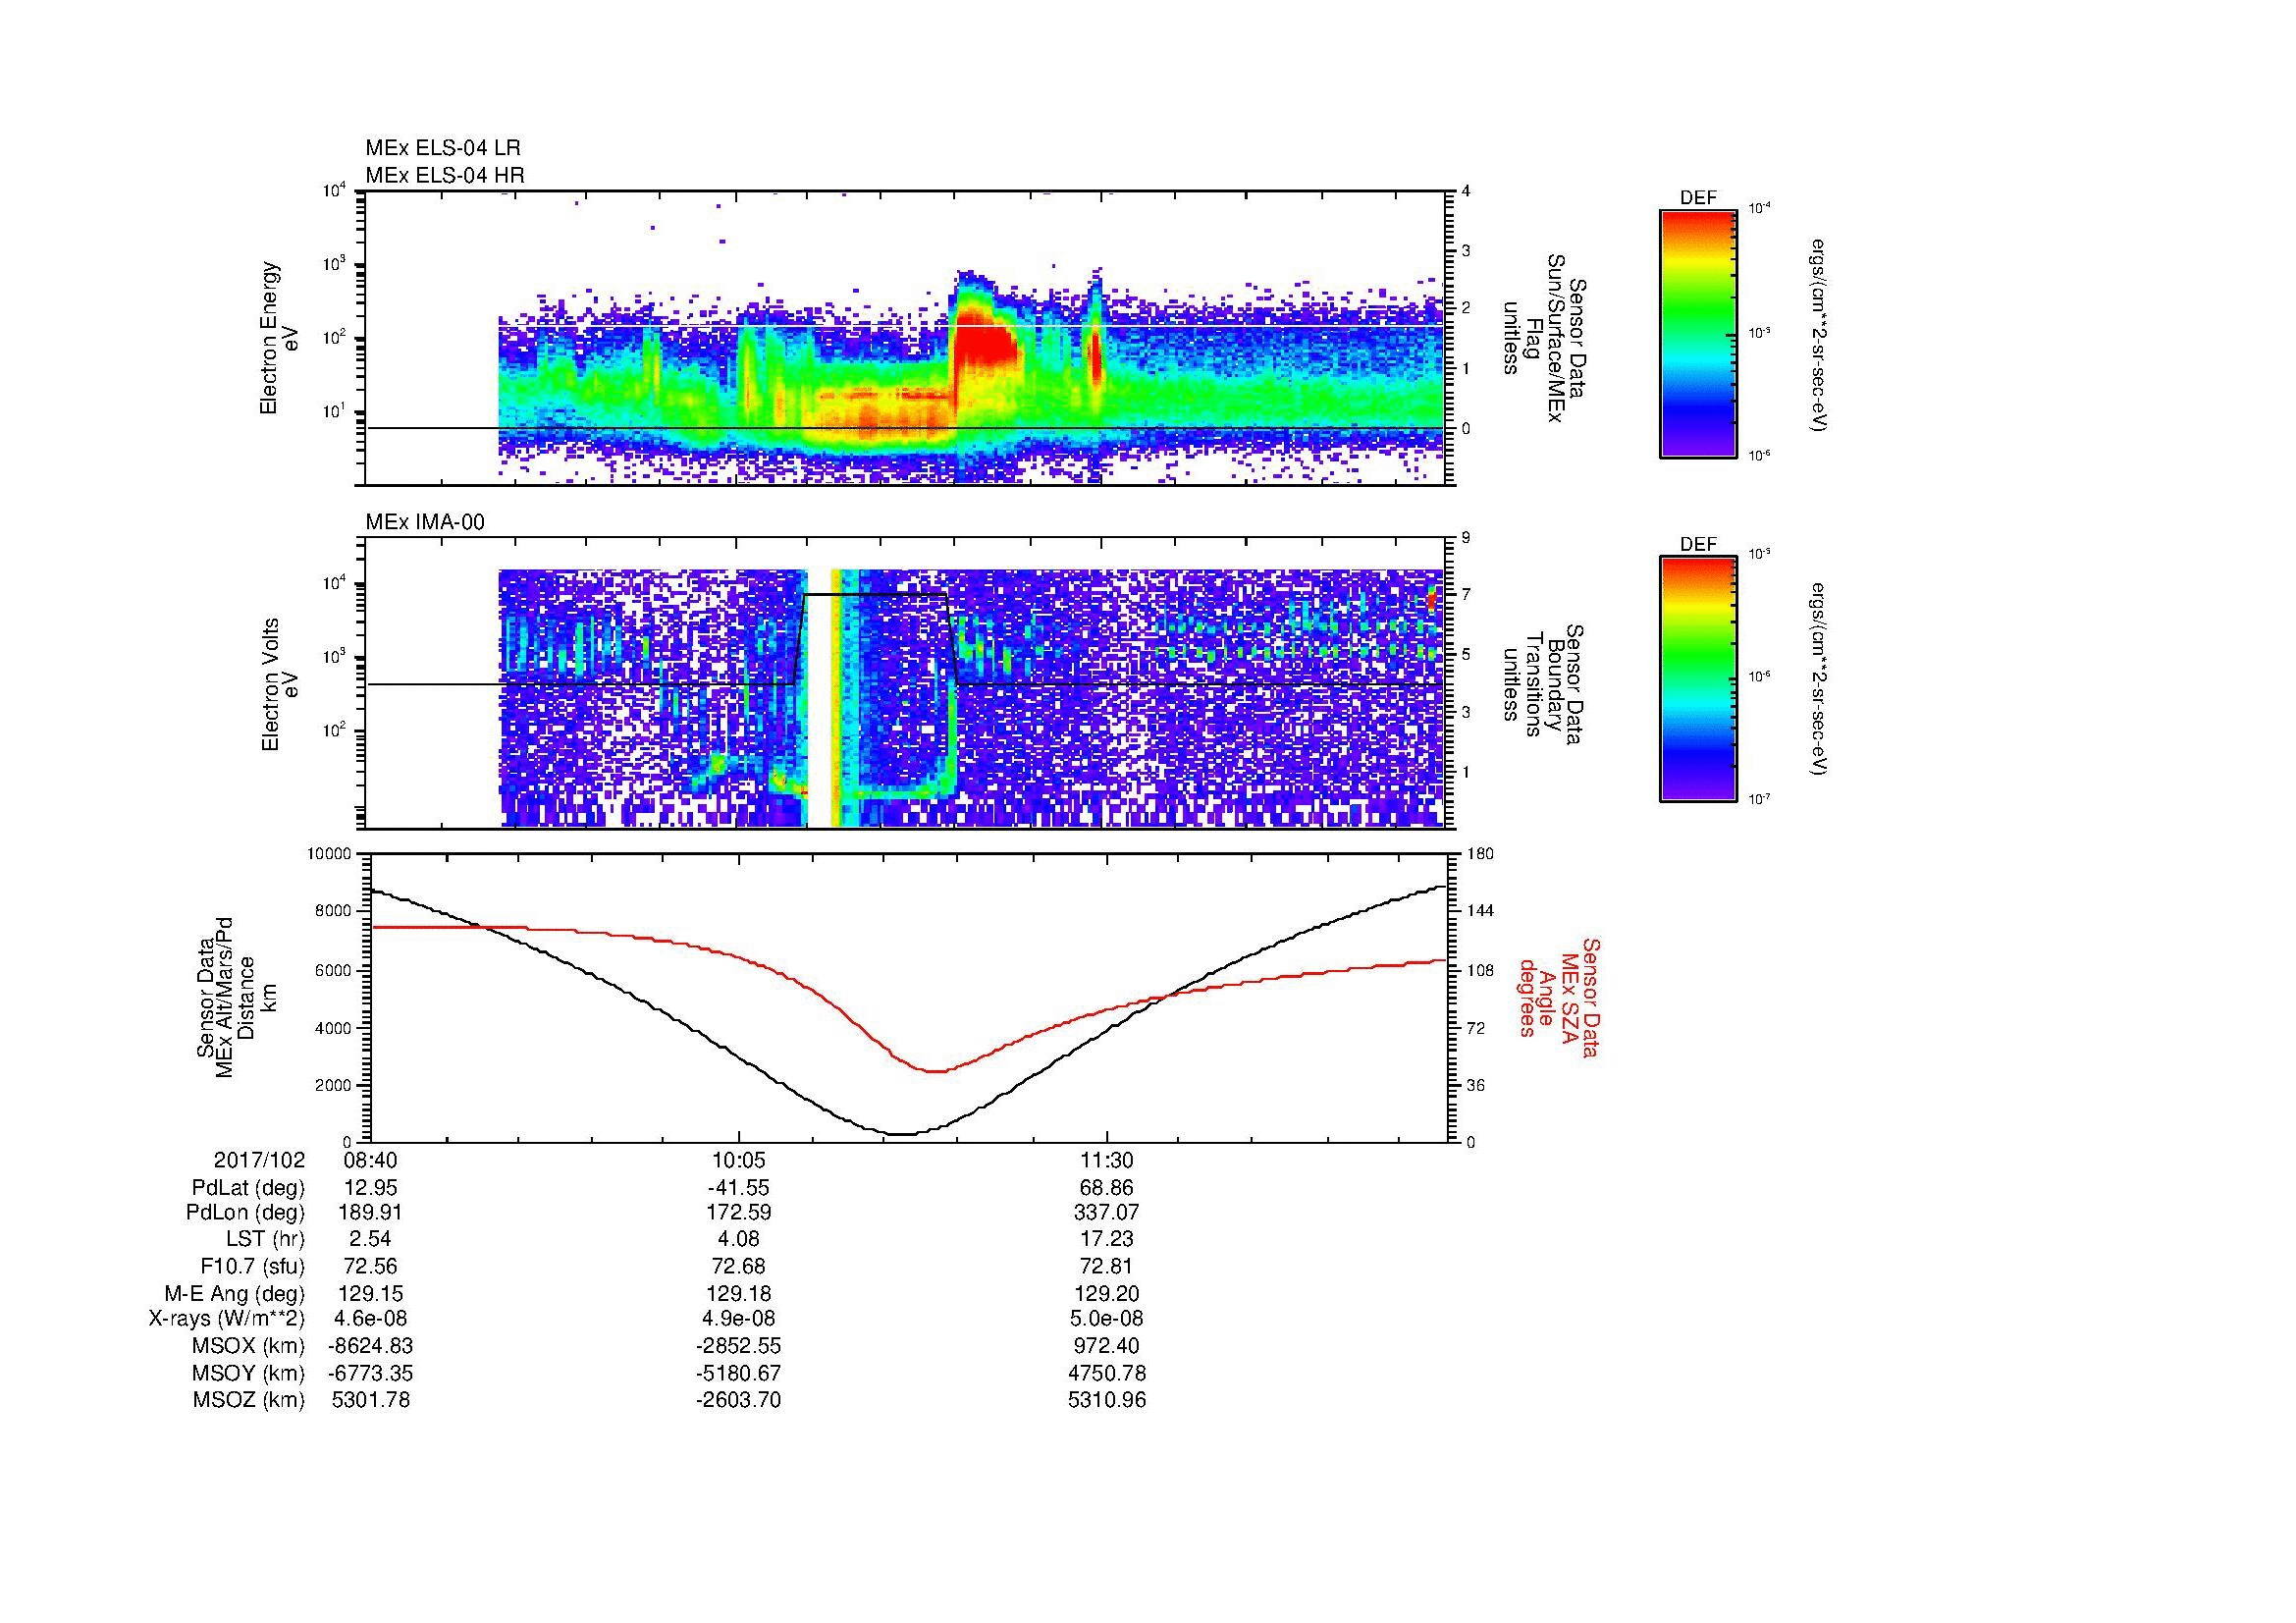Click the F10.7 value 72.56
Screen dimensions: 2296x1623
(x=370, y=1267)
